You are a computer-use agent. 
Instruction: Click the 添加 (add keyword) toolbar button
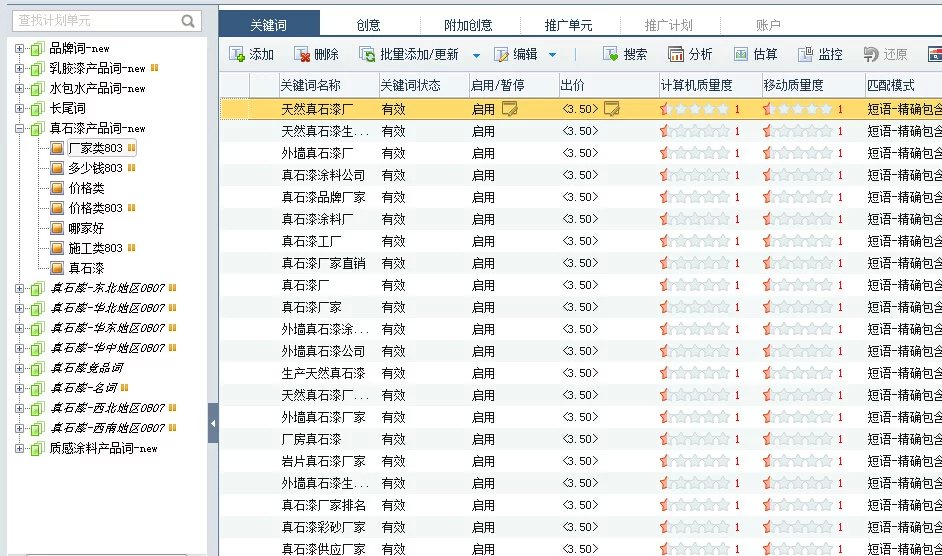point(252,55)
